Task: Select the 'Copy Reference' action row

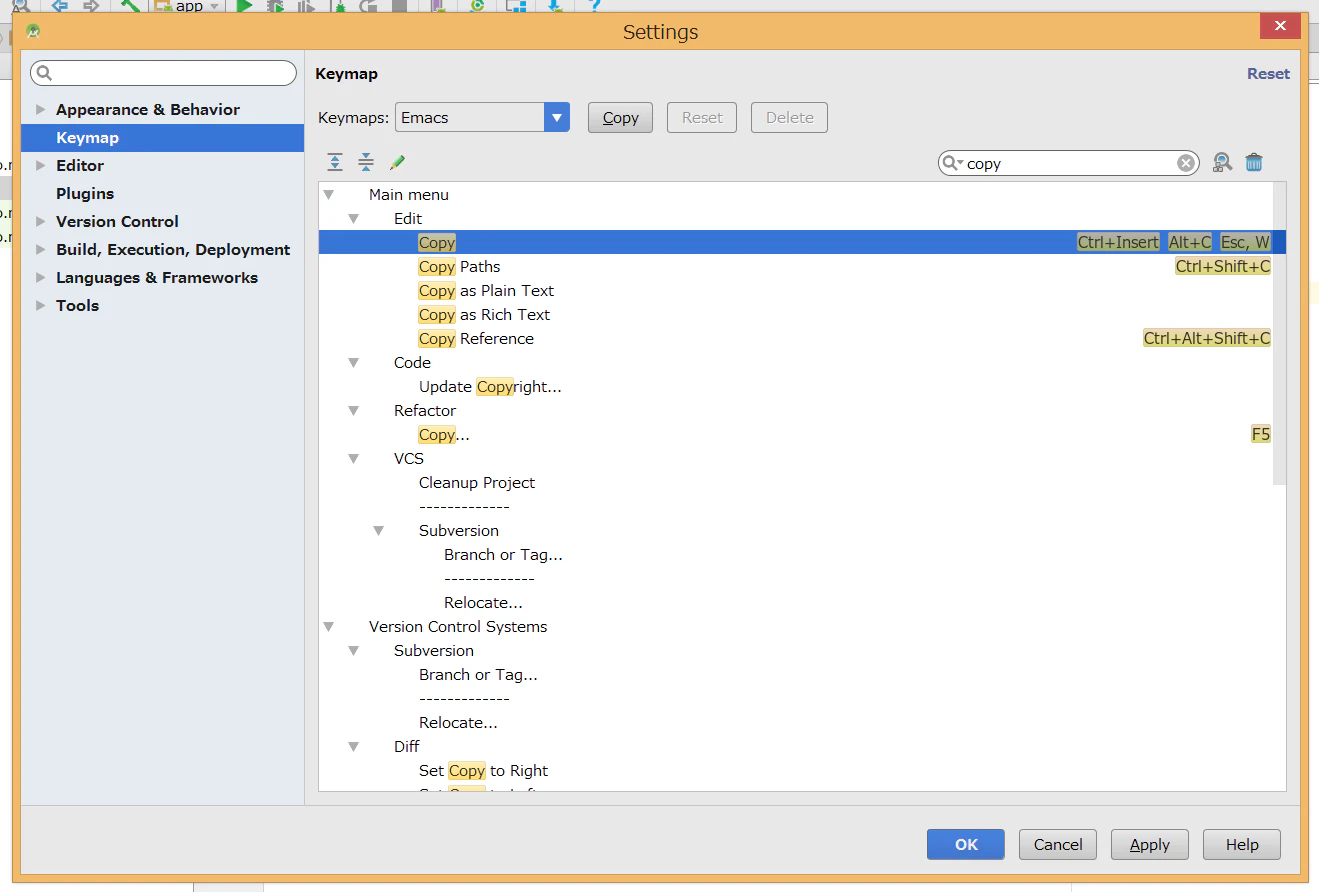Action: coord(796,338)
